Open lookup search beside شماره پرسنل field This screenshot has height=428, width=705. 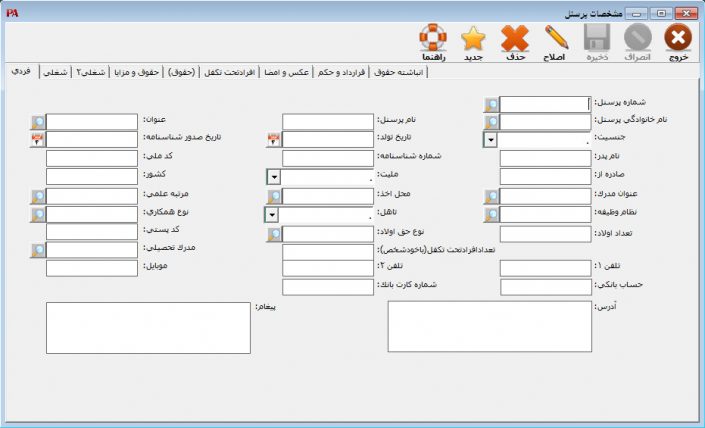[x=491, y=104]
